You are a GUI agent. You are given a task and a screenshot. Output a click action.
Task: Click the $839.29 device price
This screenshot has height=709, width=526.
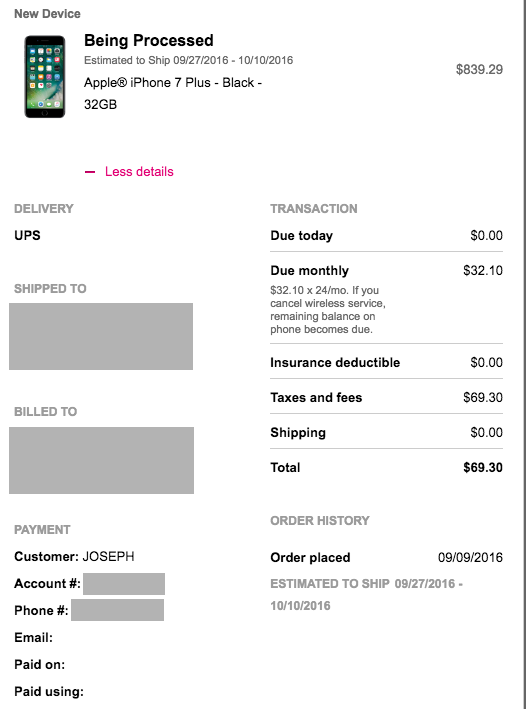479,69
